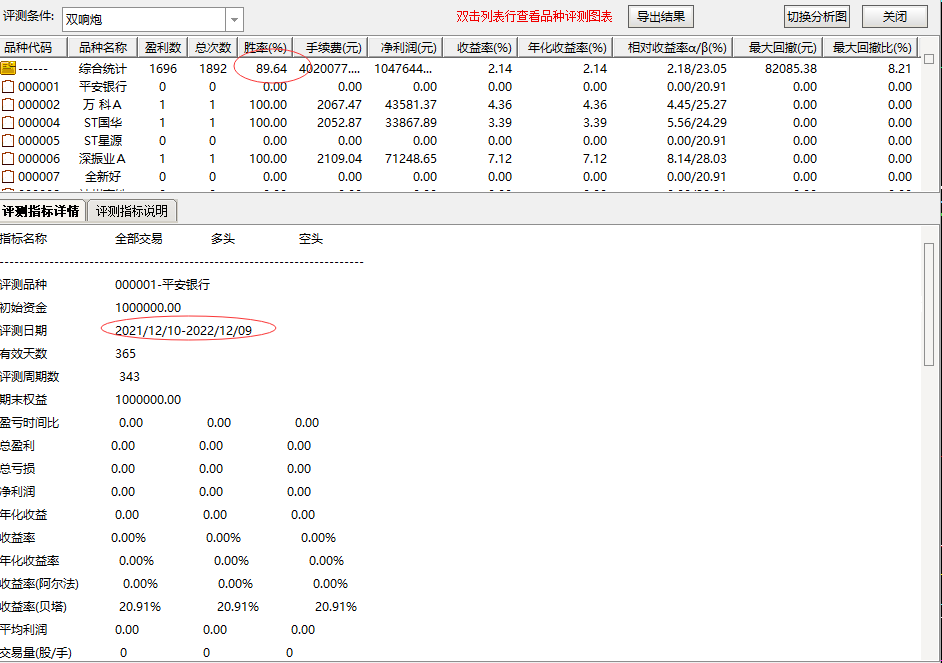
Task: Select the ST国华 stock name cell
Action: 103,123
